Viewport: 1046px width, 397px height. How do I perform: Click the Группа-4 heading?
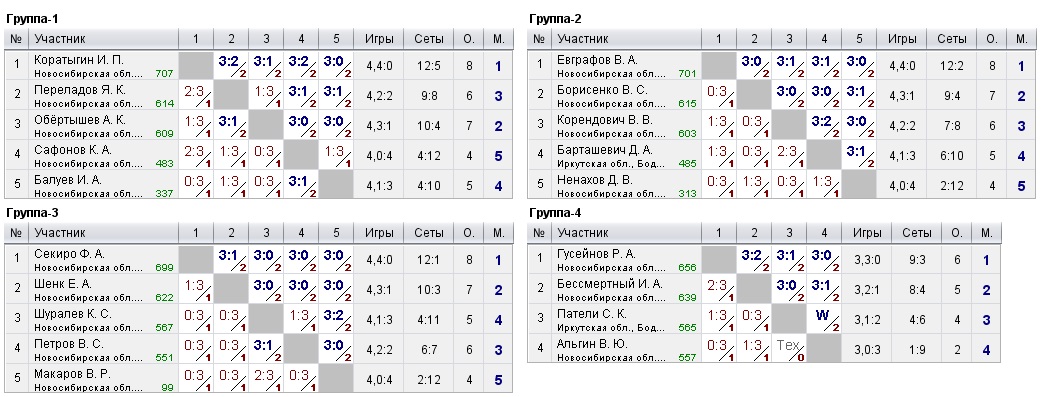551,213
